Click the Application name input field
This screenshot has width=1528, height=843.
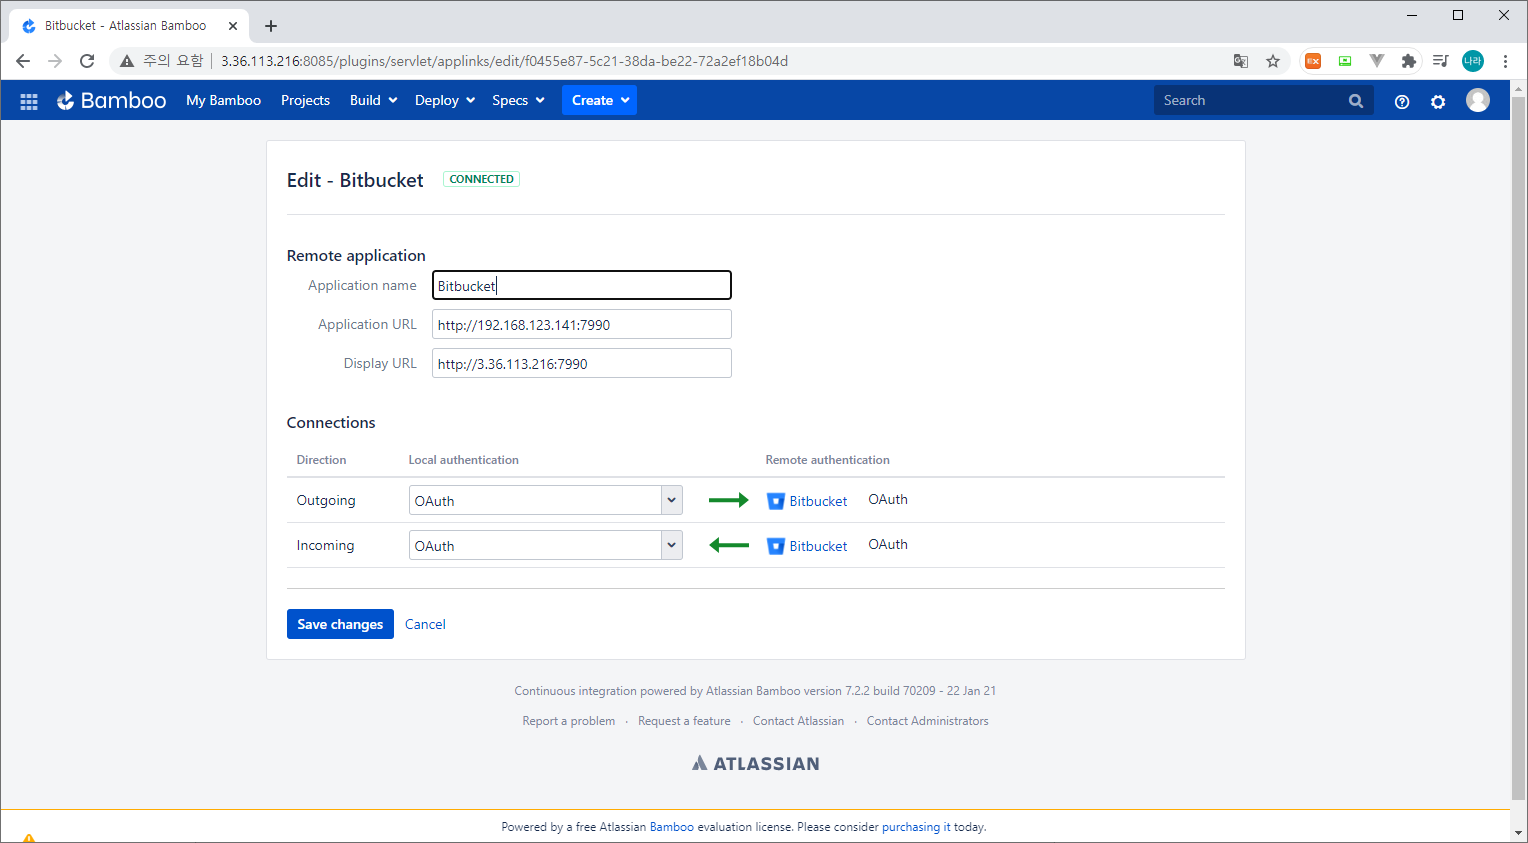581,285
